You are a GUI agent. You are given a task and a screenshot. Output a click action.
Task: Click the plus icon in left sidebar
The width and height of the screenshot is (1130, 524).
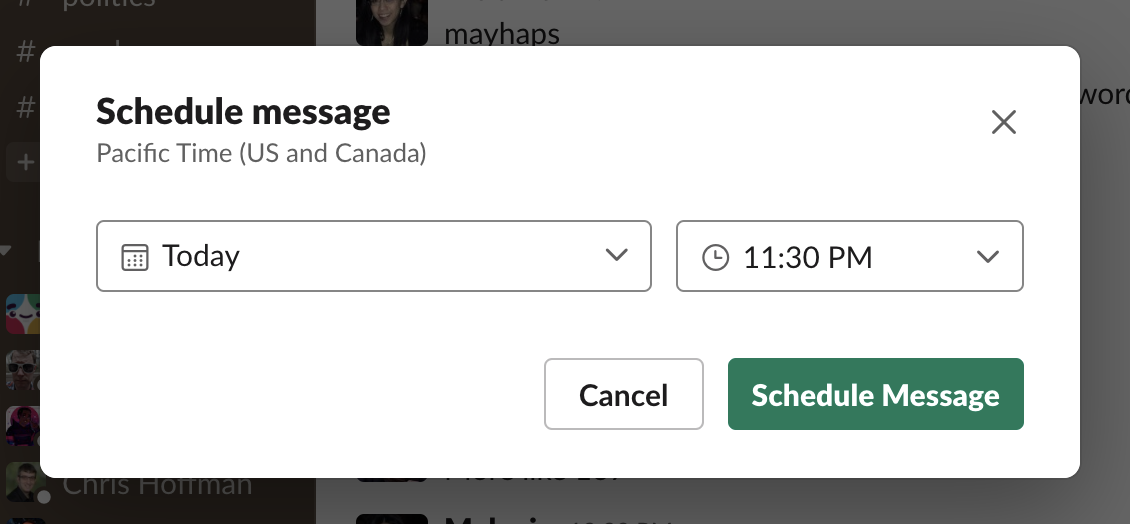point(25,163)
